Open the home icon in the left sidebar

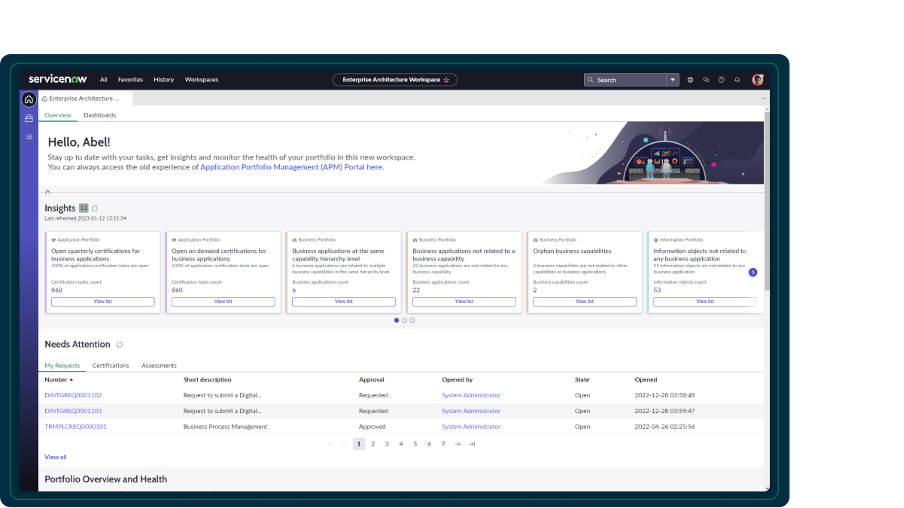coord(29,99)
